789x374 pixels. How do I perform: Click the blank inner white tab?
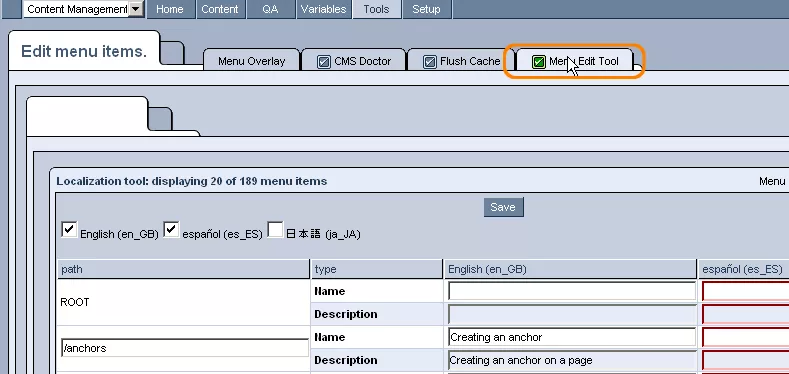pos(87,115)
